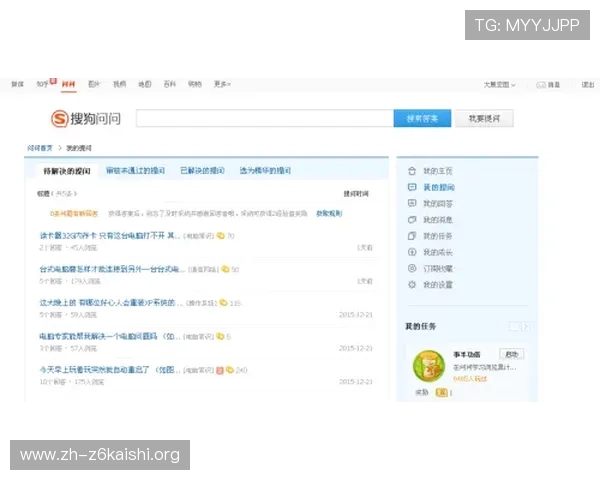Screen dimensions: 600x480
Task: Click the reward badge icon under task card
Action: coord(441,392)
